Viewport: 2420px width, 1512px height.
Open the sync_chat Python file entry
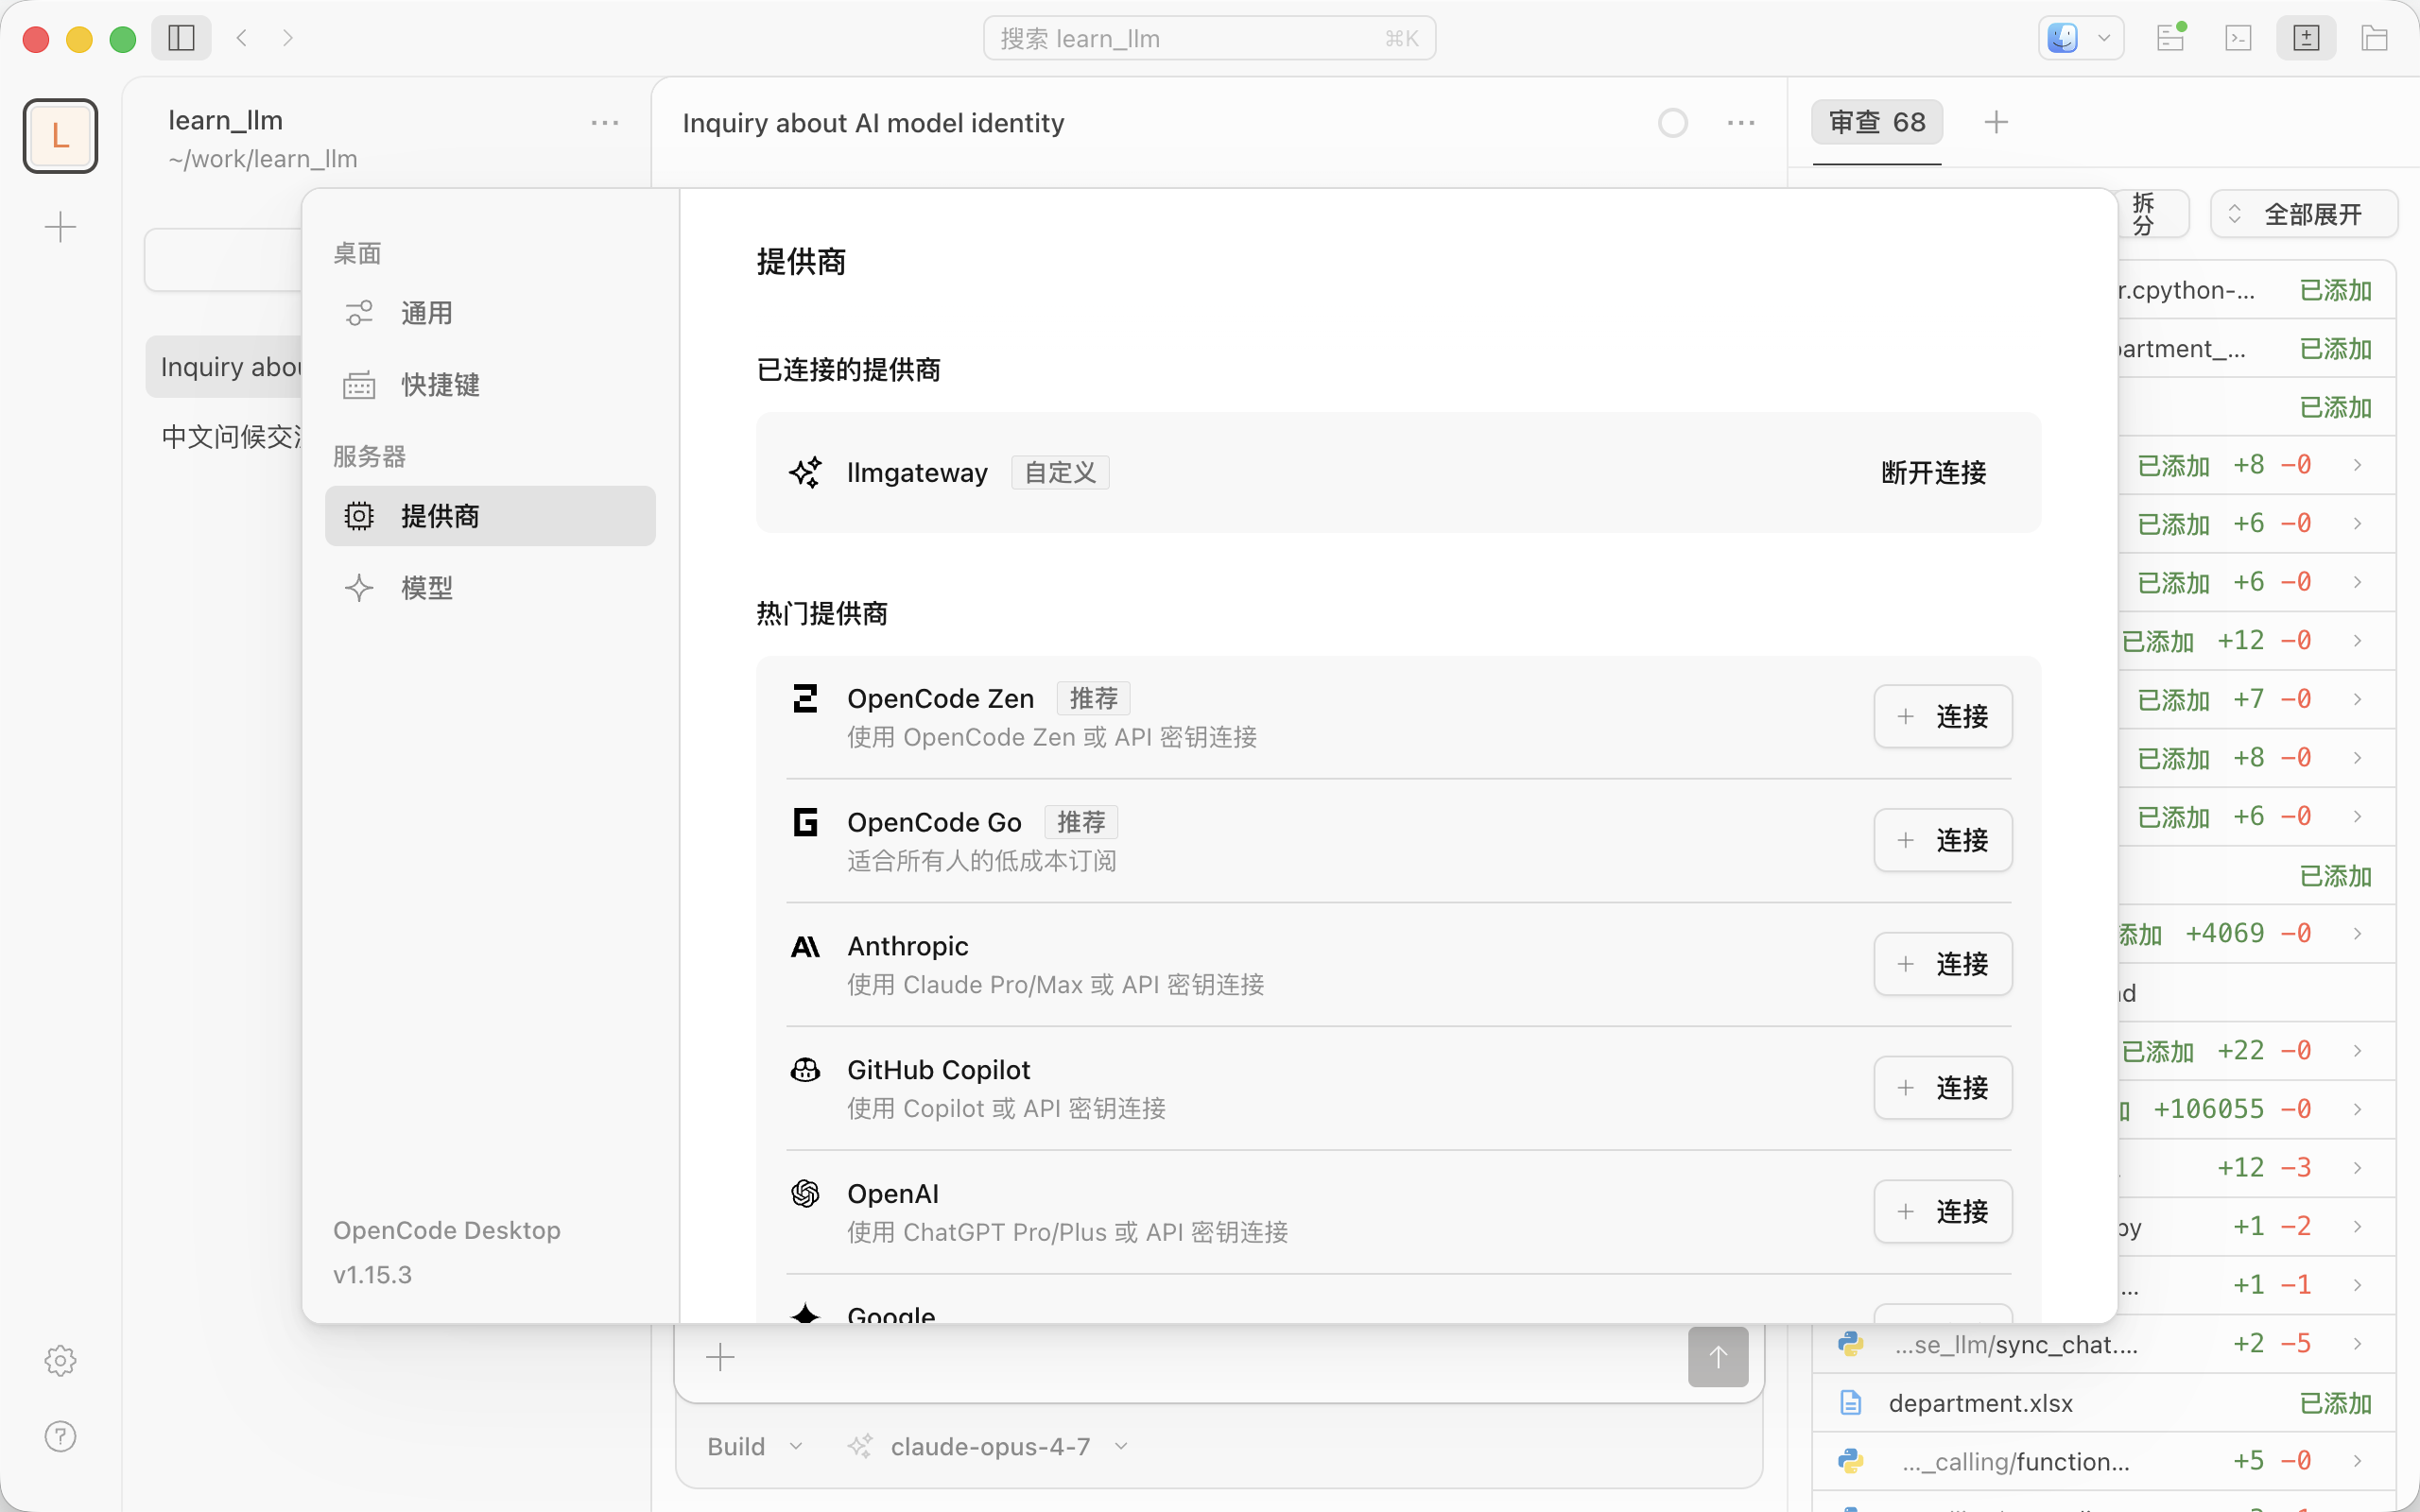pyautogui.click(x=2016, y=1345)
